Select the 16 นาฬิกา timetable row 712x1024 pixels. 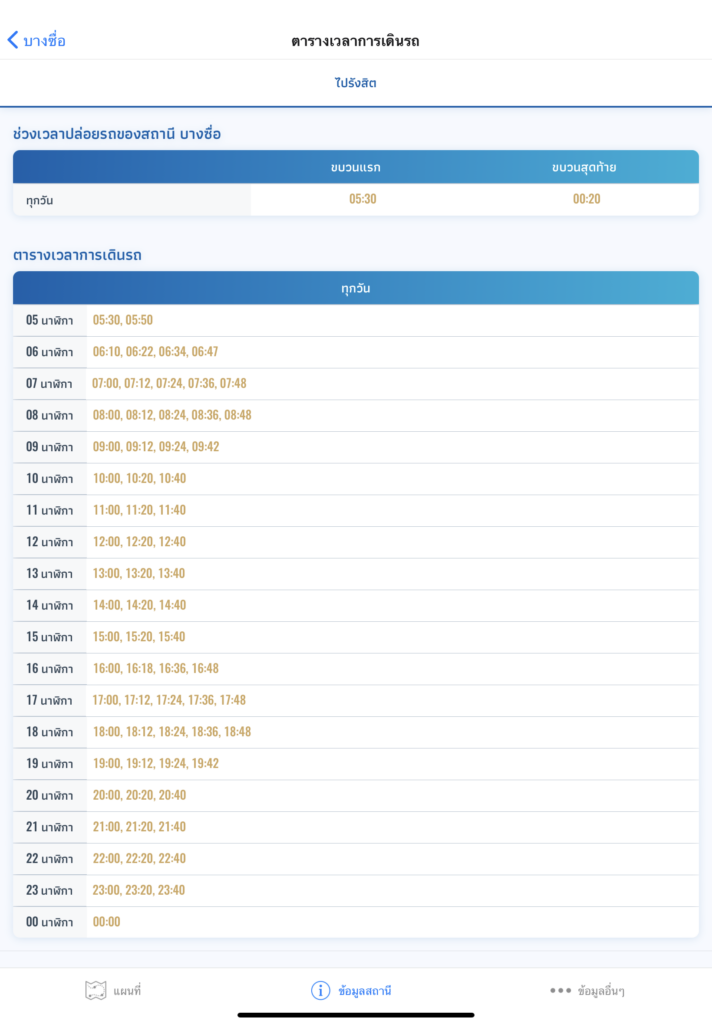[356, 668]
